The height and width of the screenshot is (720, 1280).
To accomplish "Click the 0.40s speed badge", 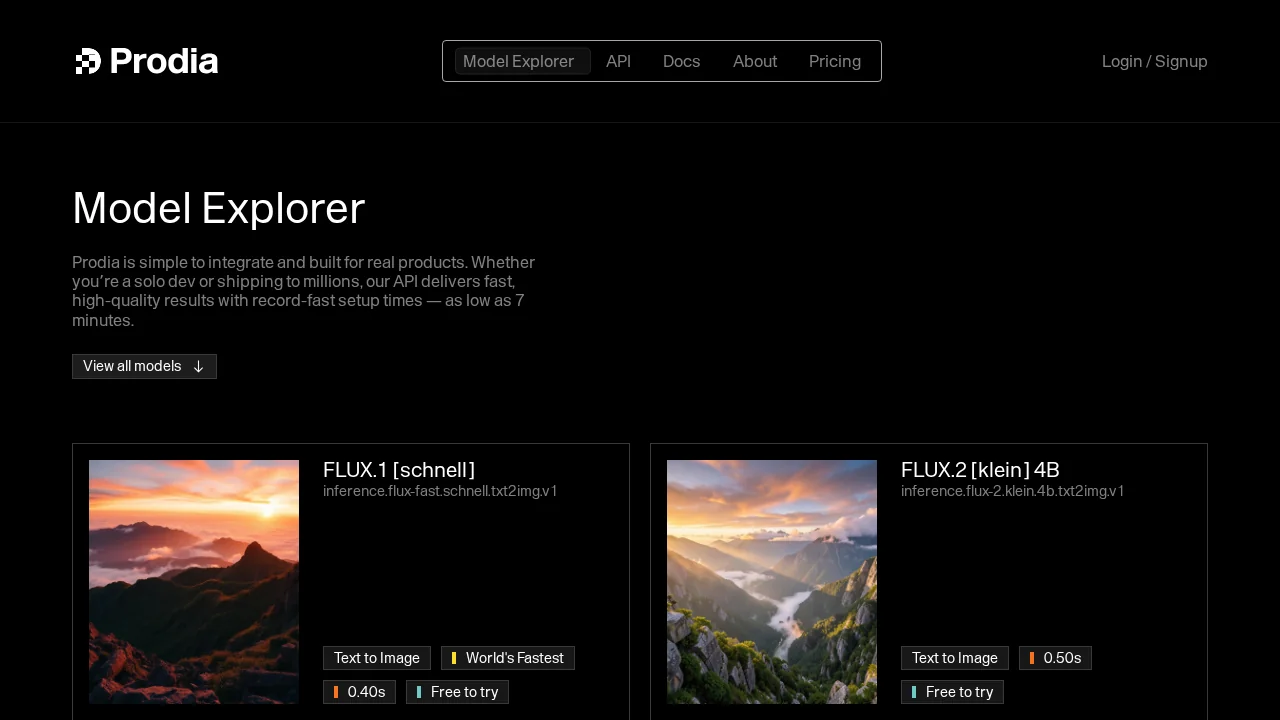I will coord(359,691).
